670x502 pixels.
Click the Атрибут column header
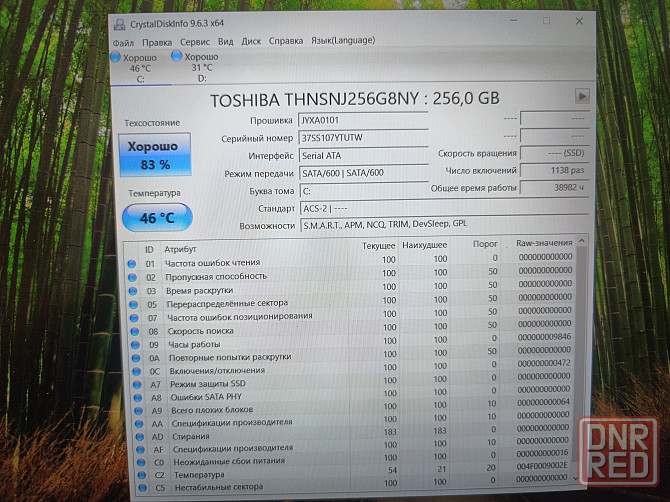tap(180, 249)
